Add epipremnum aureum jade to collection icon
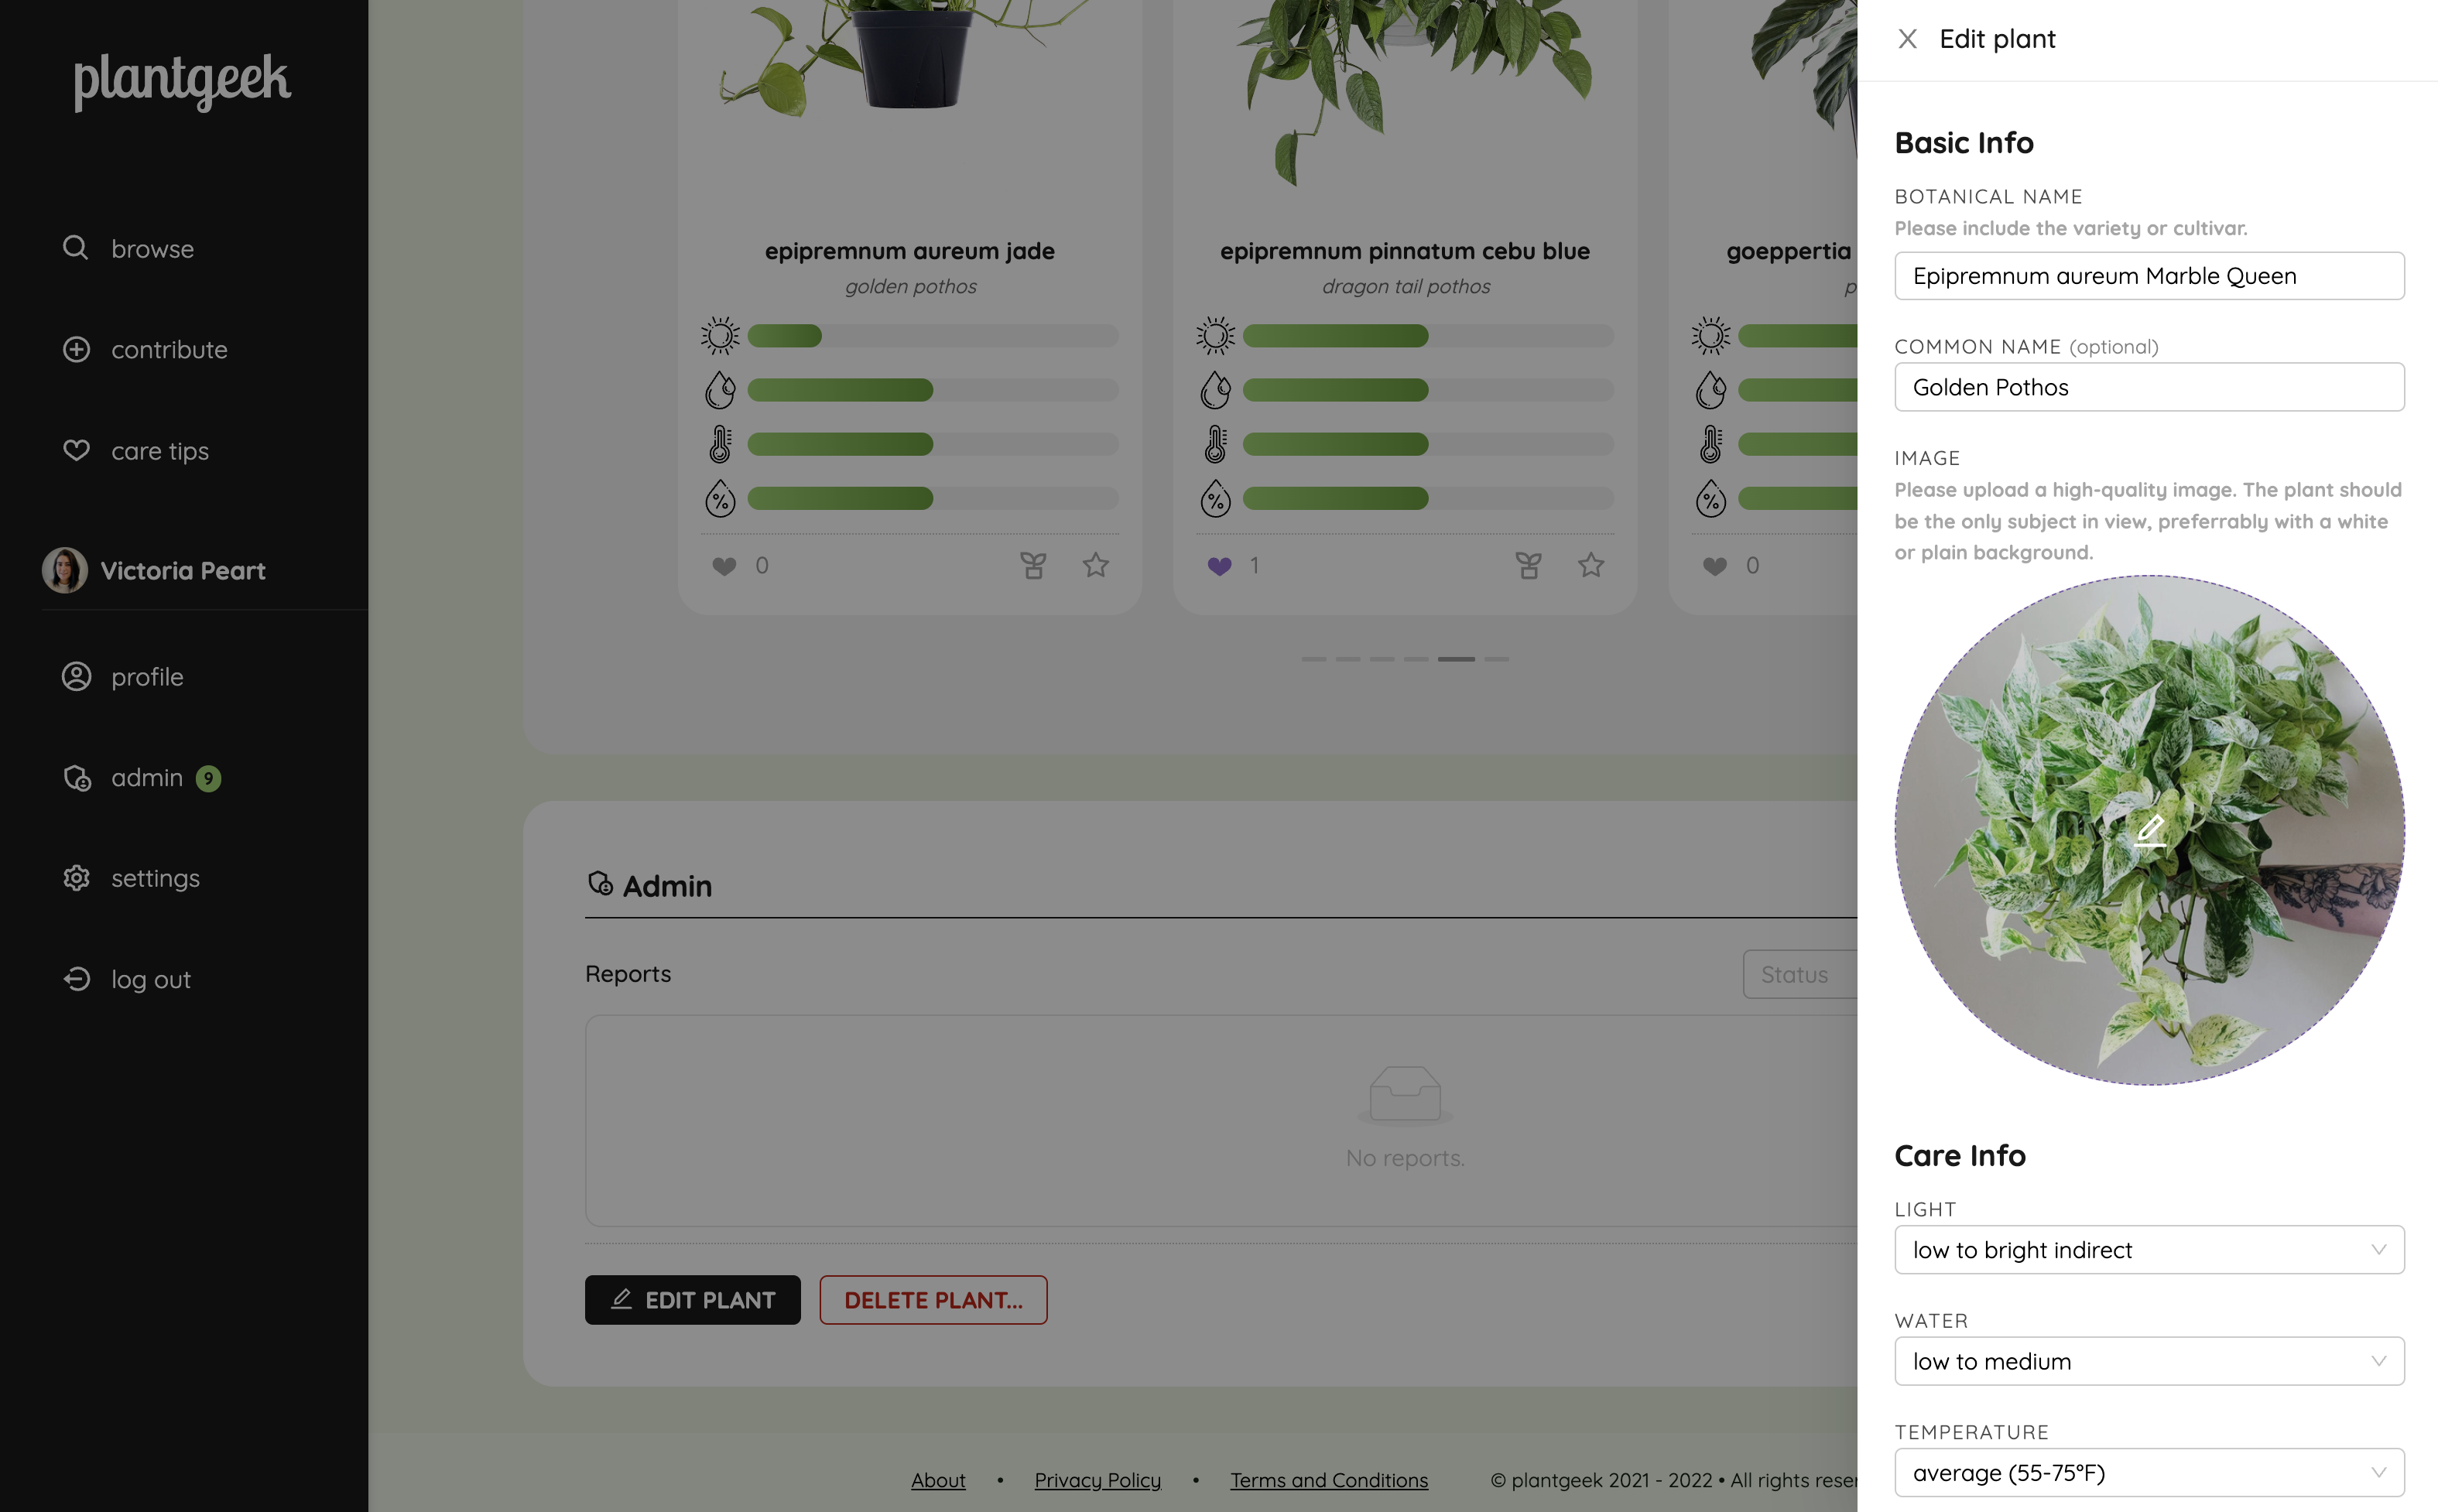 [x=1033, y=565]
